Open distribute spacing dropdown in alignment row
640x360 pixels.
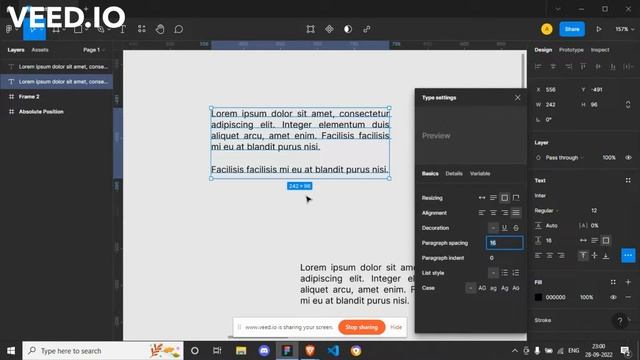629,67
